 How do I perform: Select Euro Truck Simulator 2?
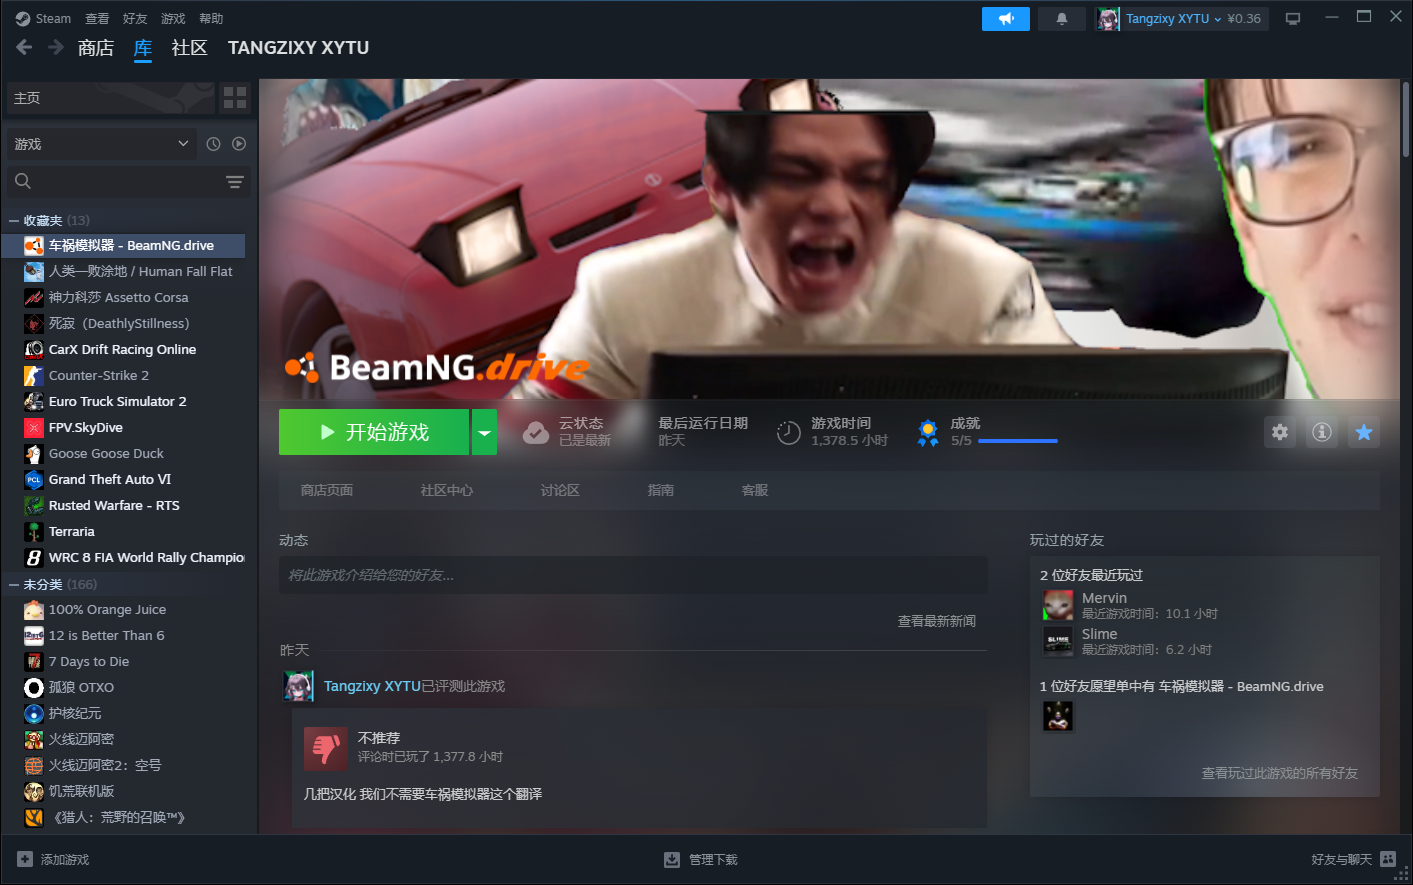[123, 401]
